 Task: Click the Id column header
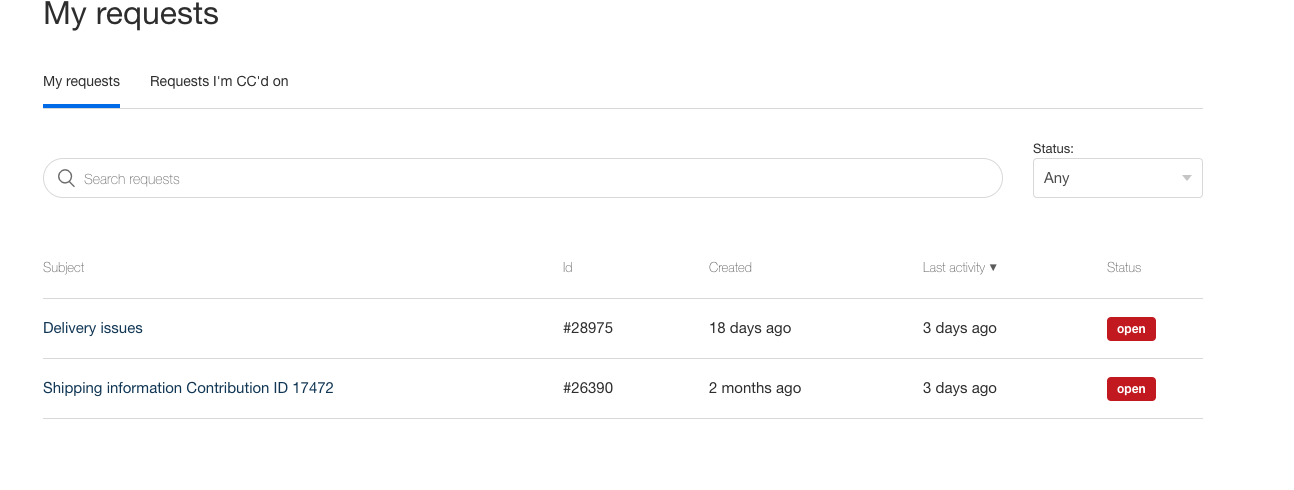point(568,268)
